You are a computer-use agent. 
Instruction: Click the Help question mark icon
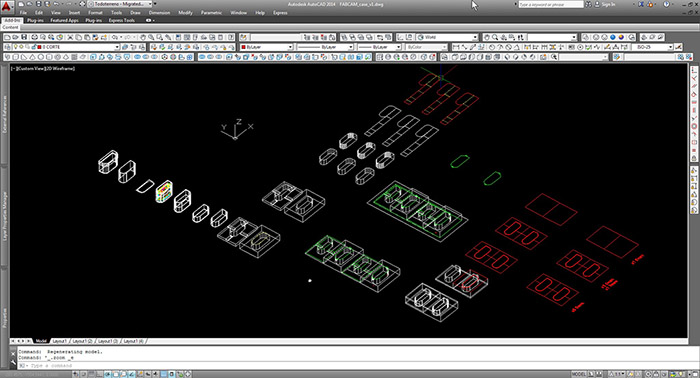pyautogui.click(x=667, y=4)
